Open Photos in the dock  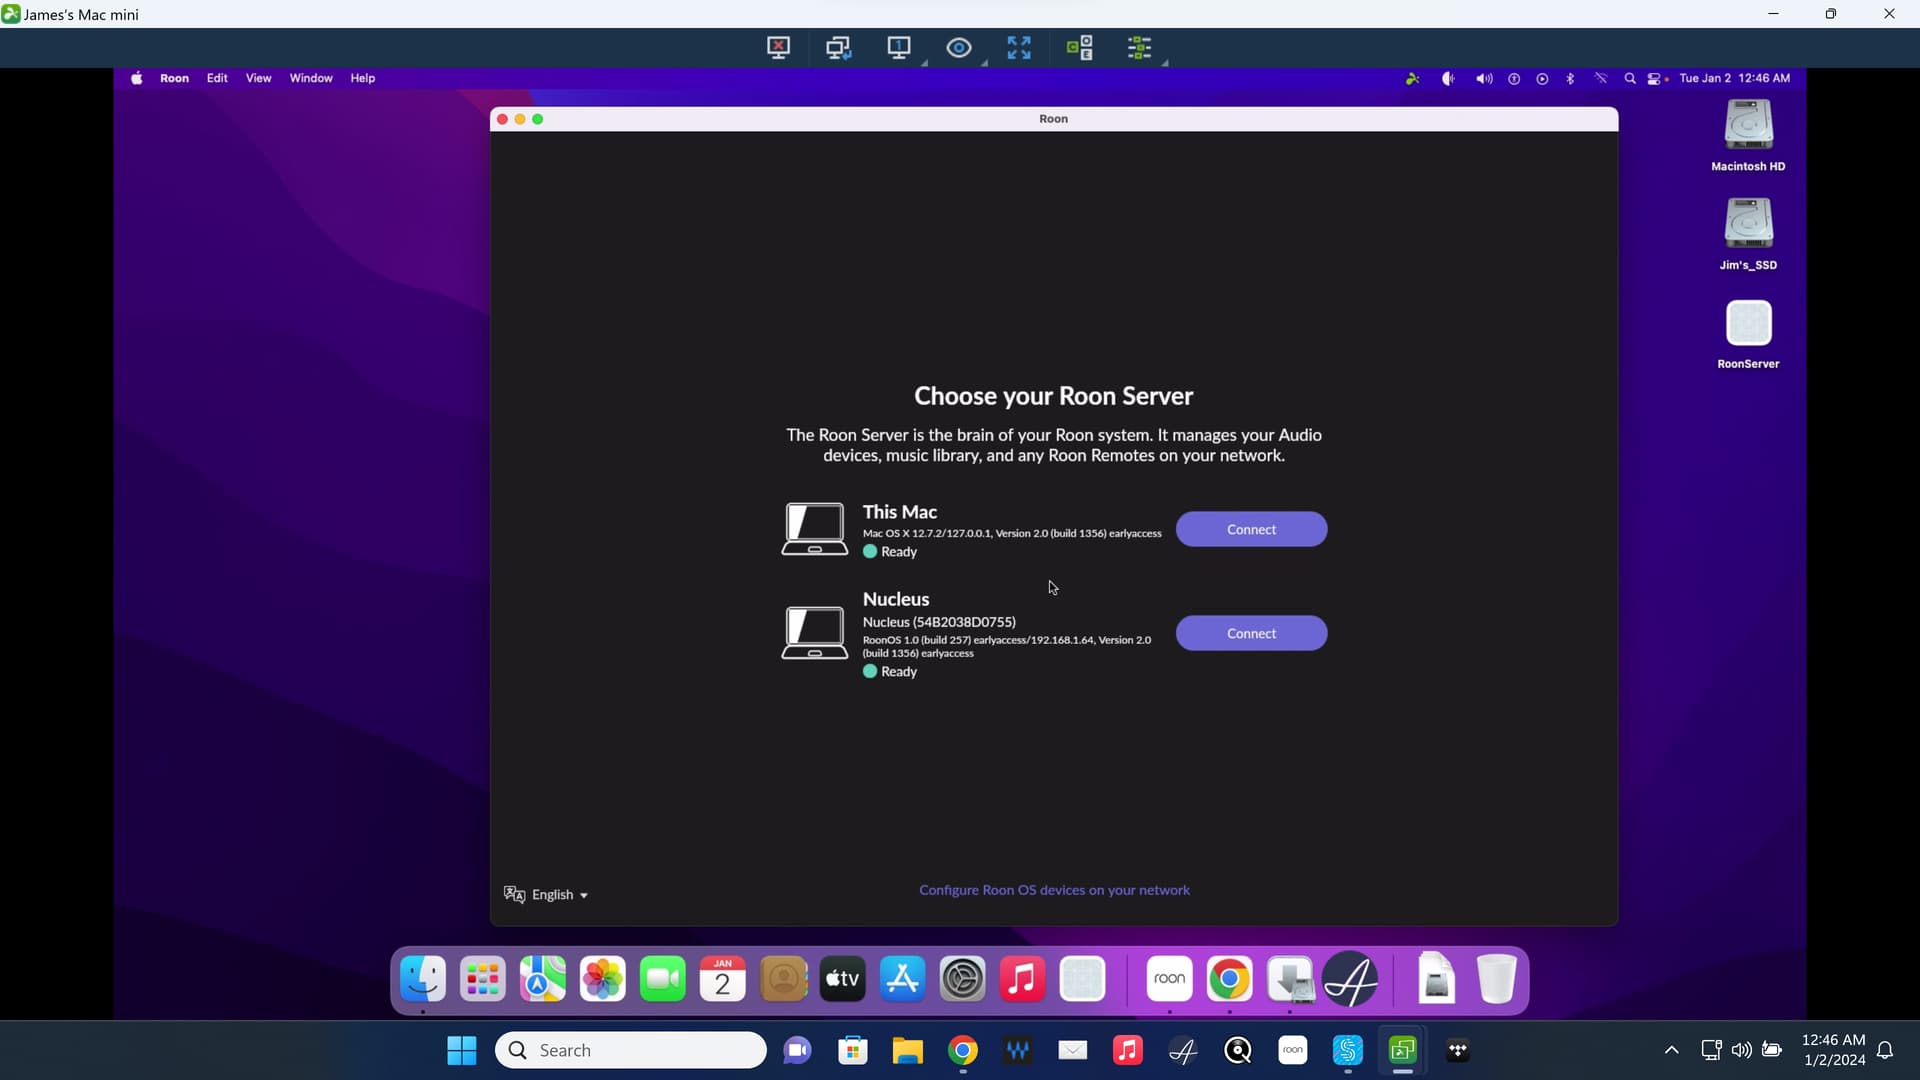click(603, 979)
